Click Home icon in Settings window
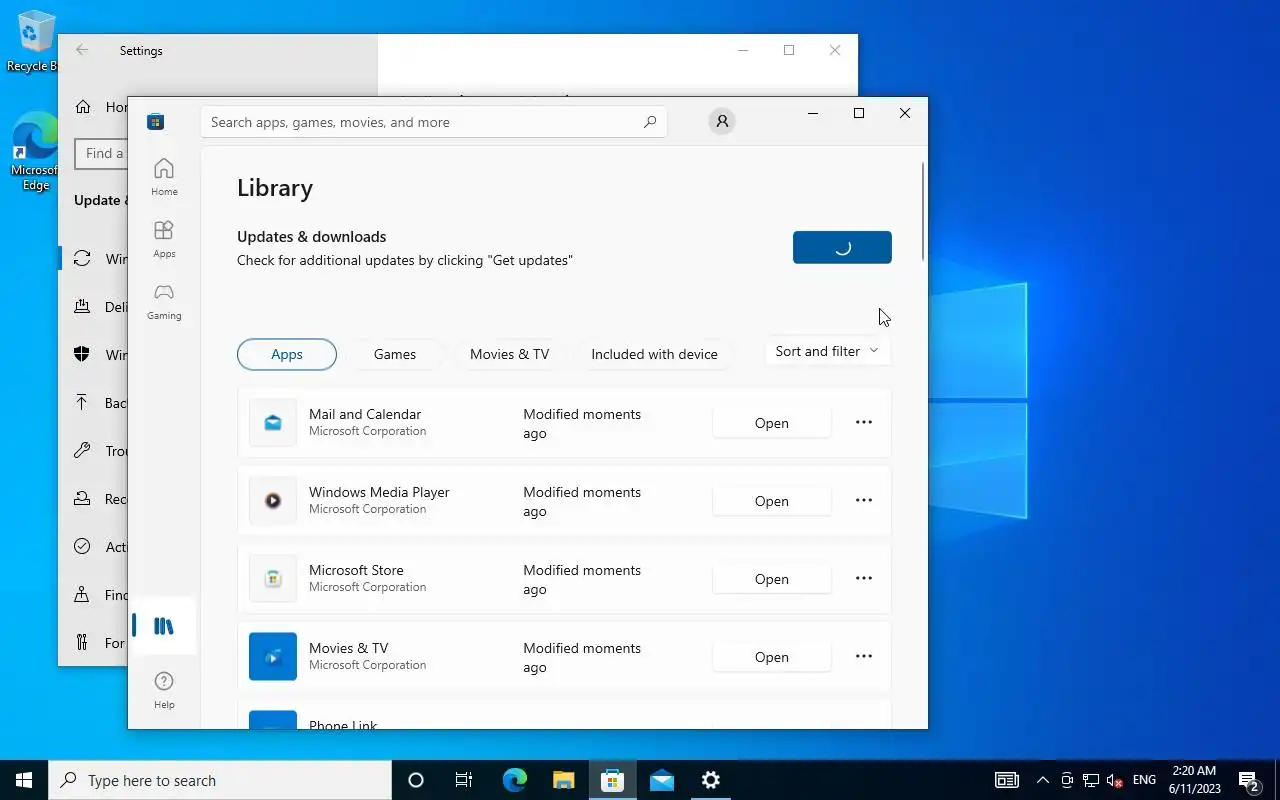 [x=84, y=107]
